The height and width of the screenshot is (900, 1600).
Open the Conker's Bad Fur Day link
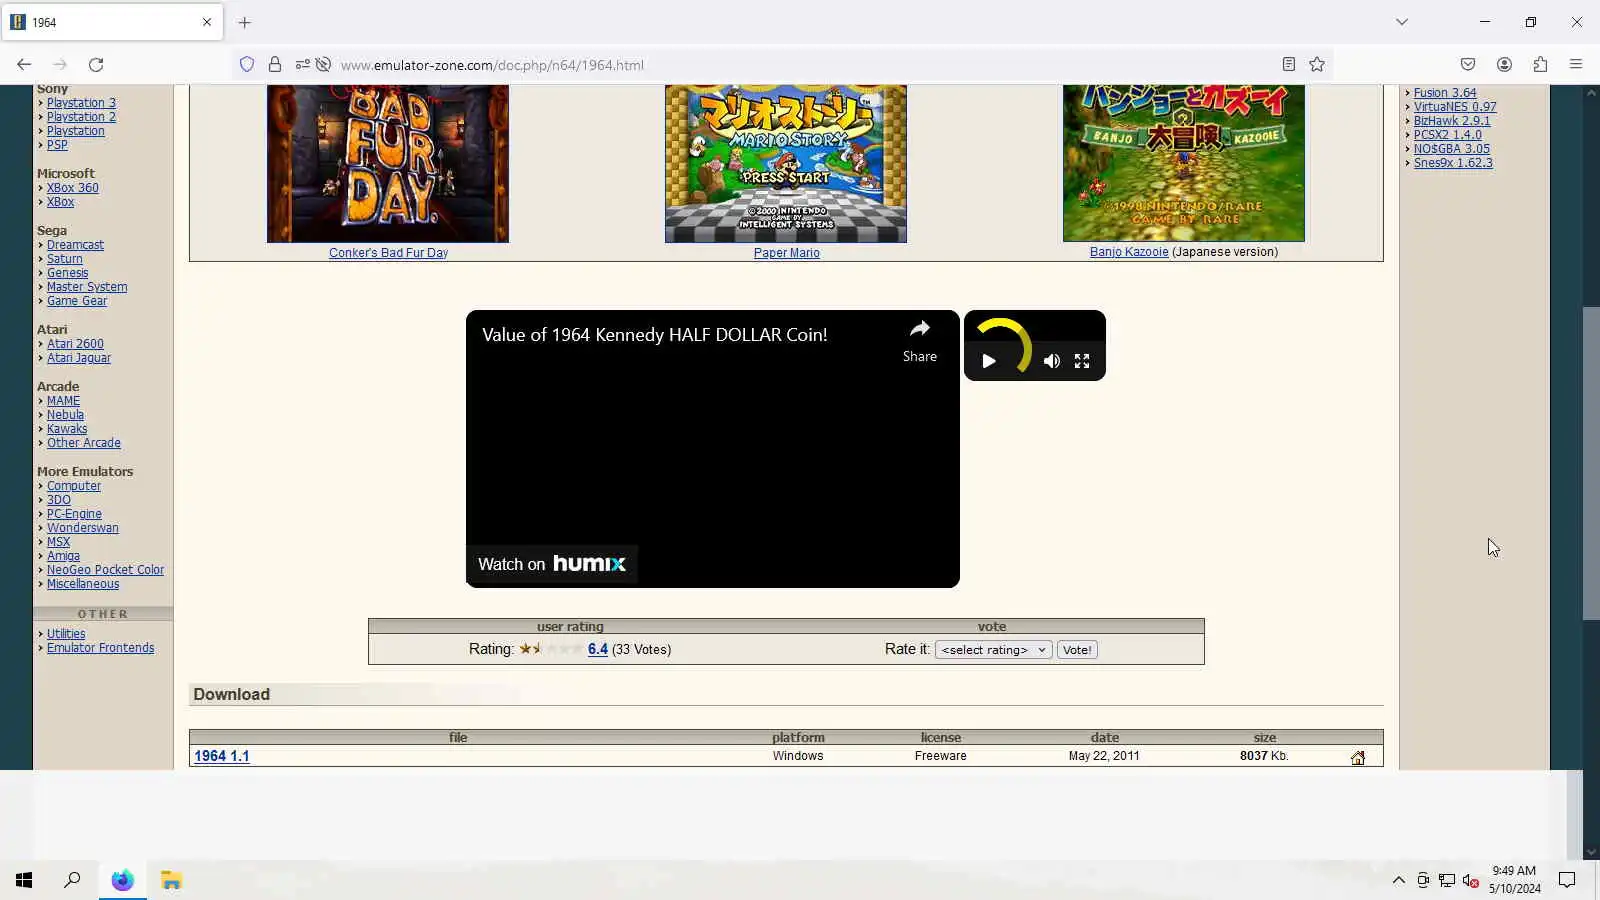(388, 253)
